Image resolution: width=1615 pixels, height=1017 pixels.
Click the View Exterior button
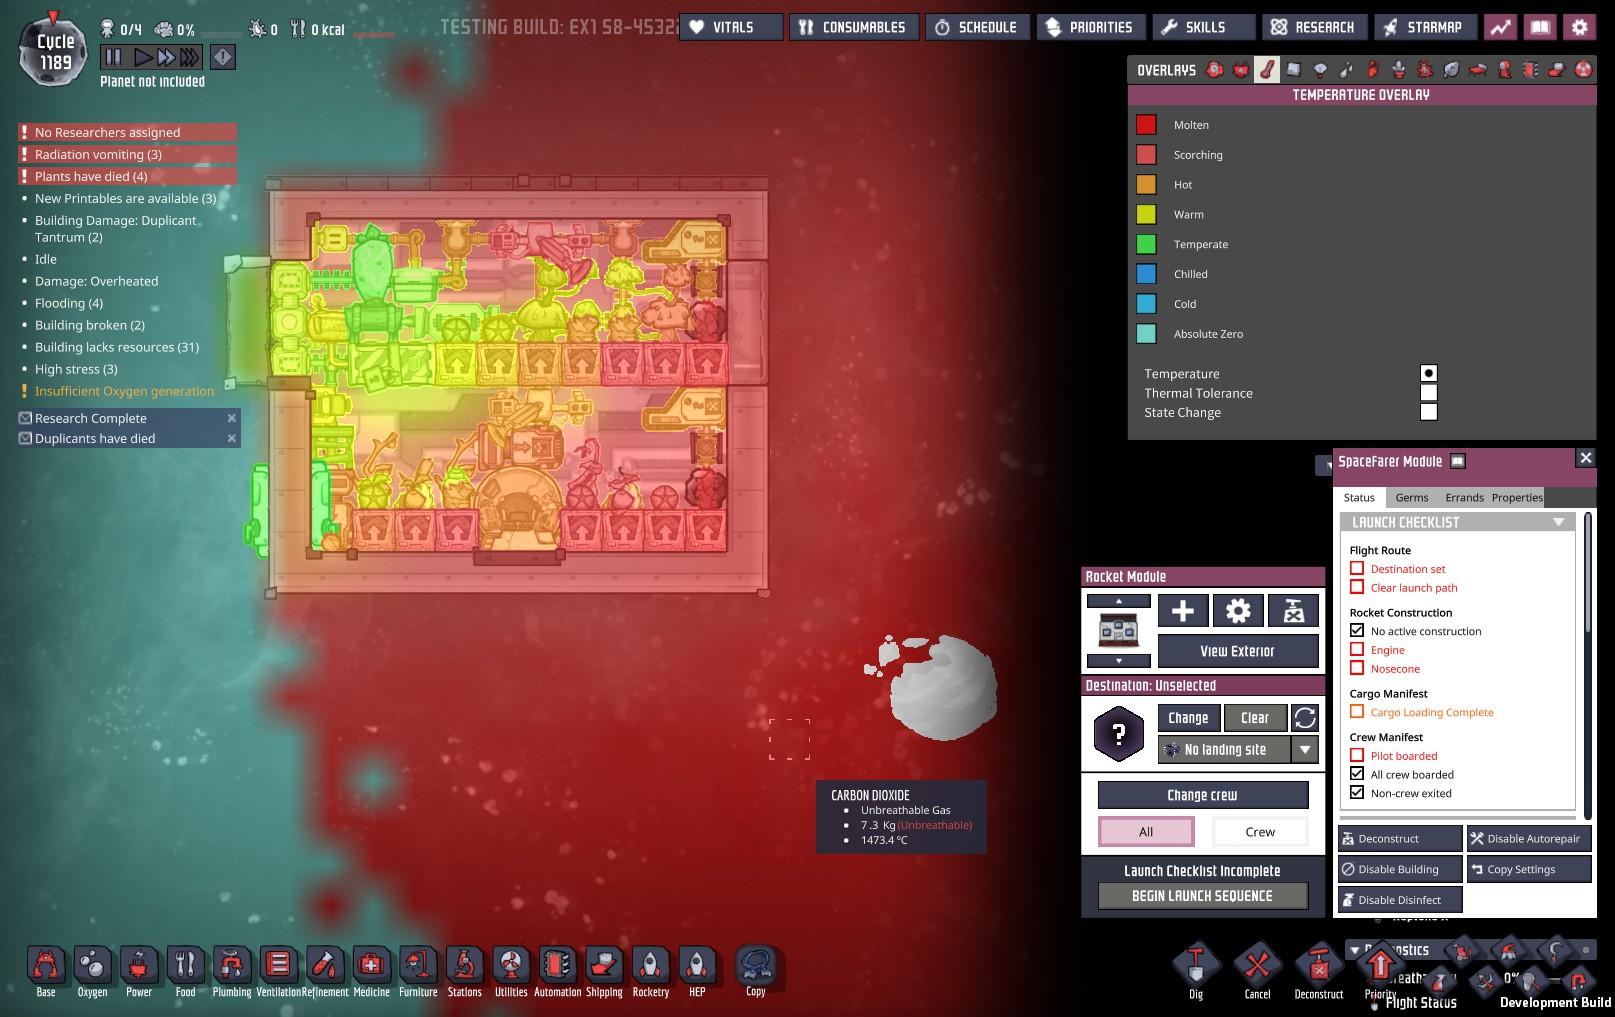(x=1237, y=651)
